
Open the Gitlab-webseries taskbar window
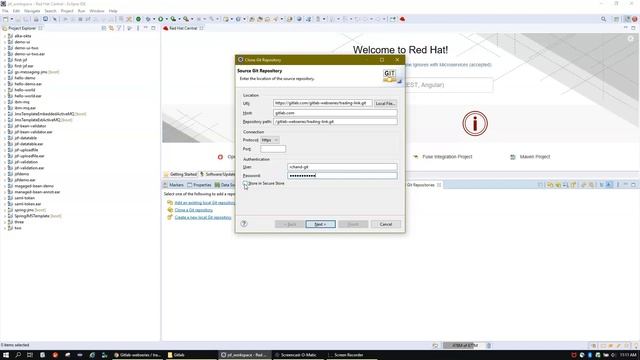[x=137, y=355]
